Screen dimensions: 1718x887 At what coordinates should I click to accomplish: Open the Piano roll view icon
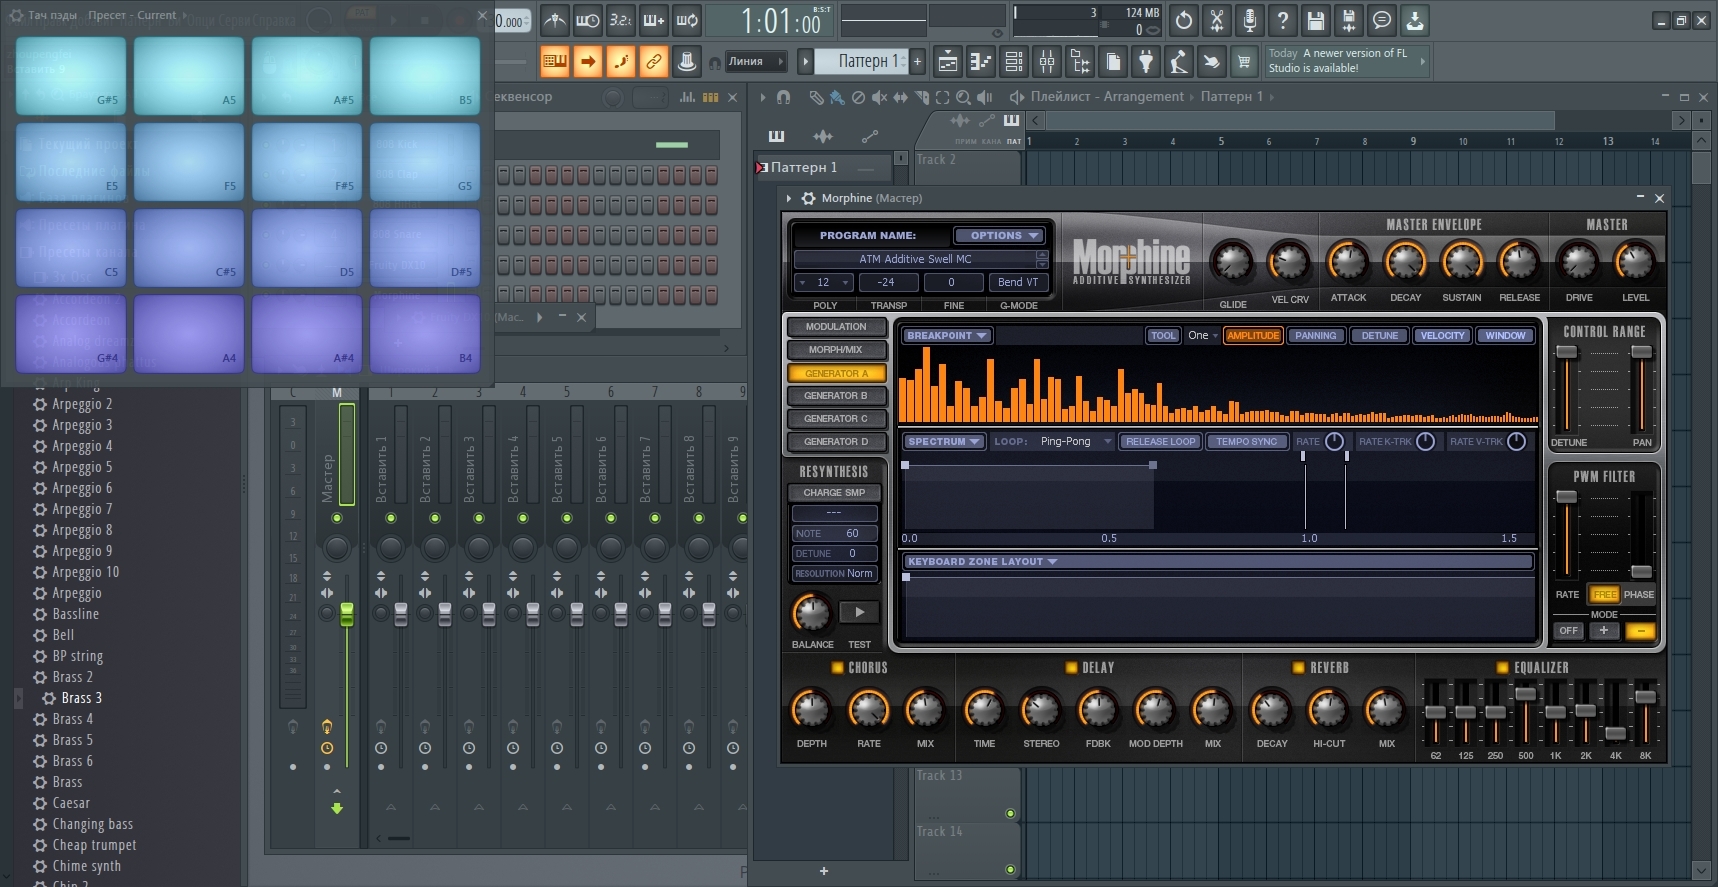tap(981, 62)
